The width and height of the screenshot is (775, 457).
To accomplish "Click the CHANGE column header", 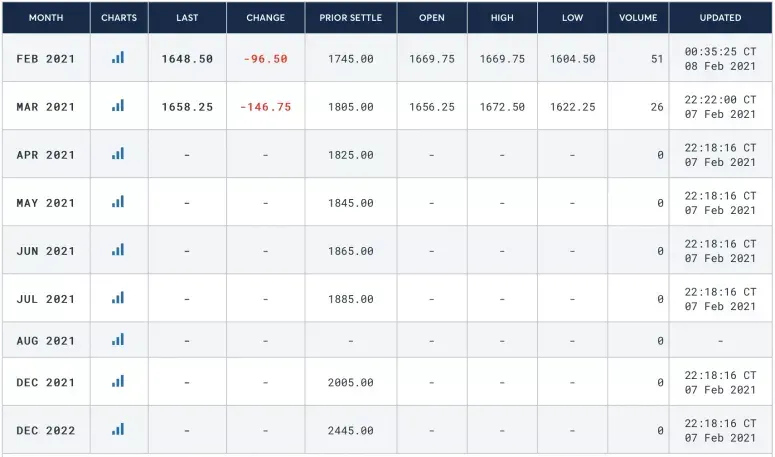I will point(266,18).
